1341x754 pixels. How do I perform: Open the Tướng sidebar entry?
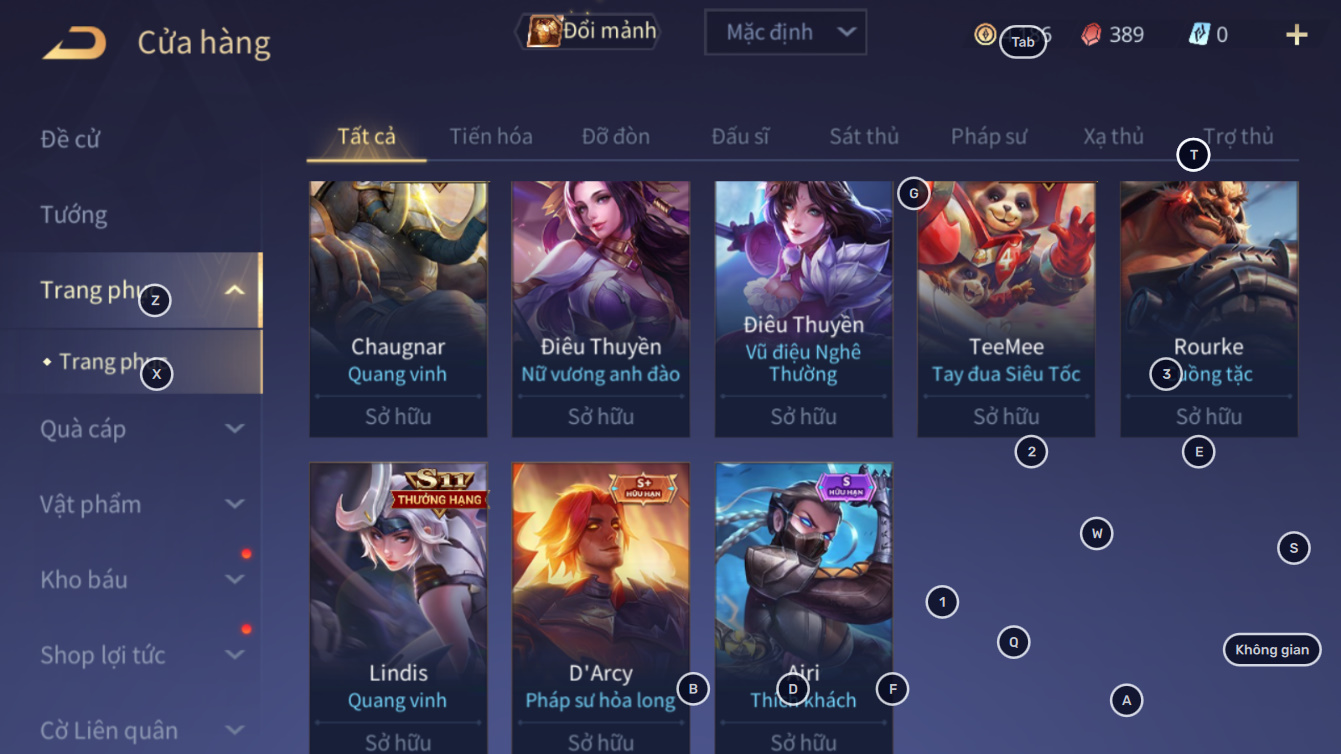point(73,214)
